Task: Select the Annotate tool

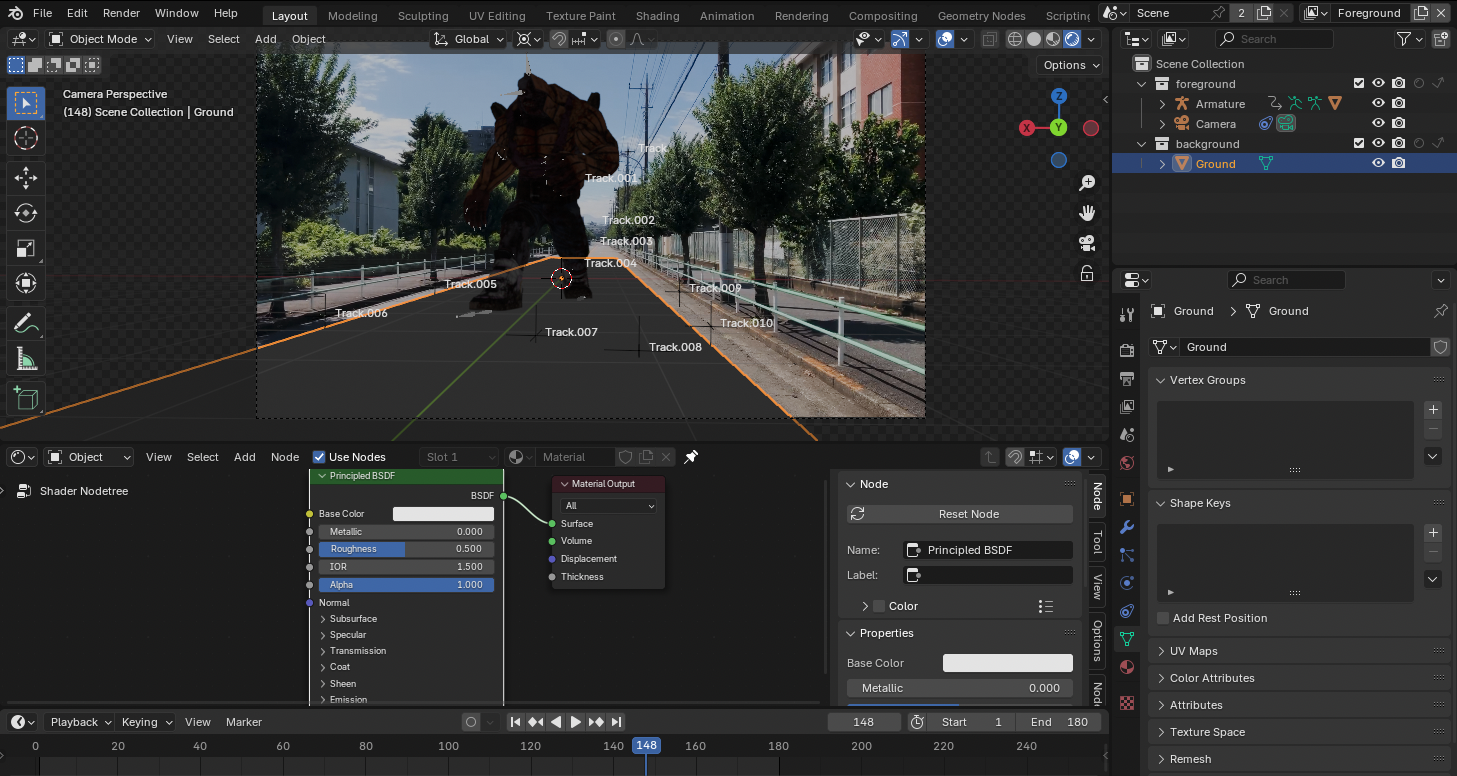Action: point(26,323)
